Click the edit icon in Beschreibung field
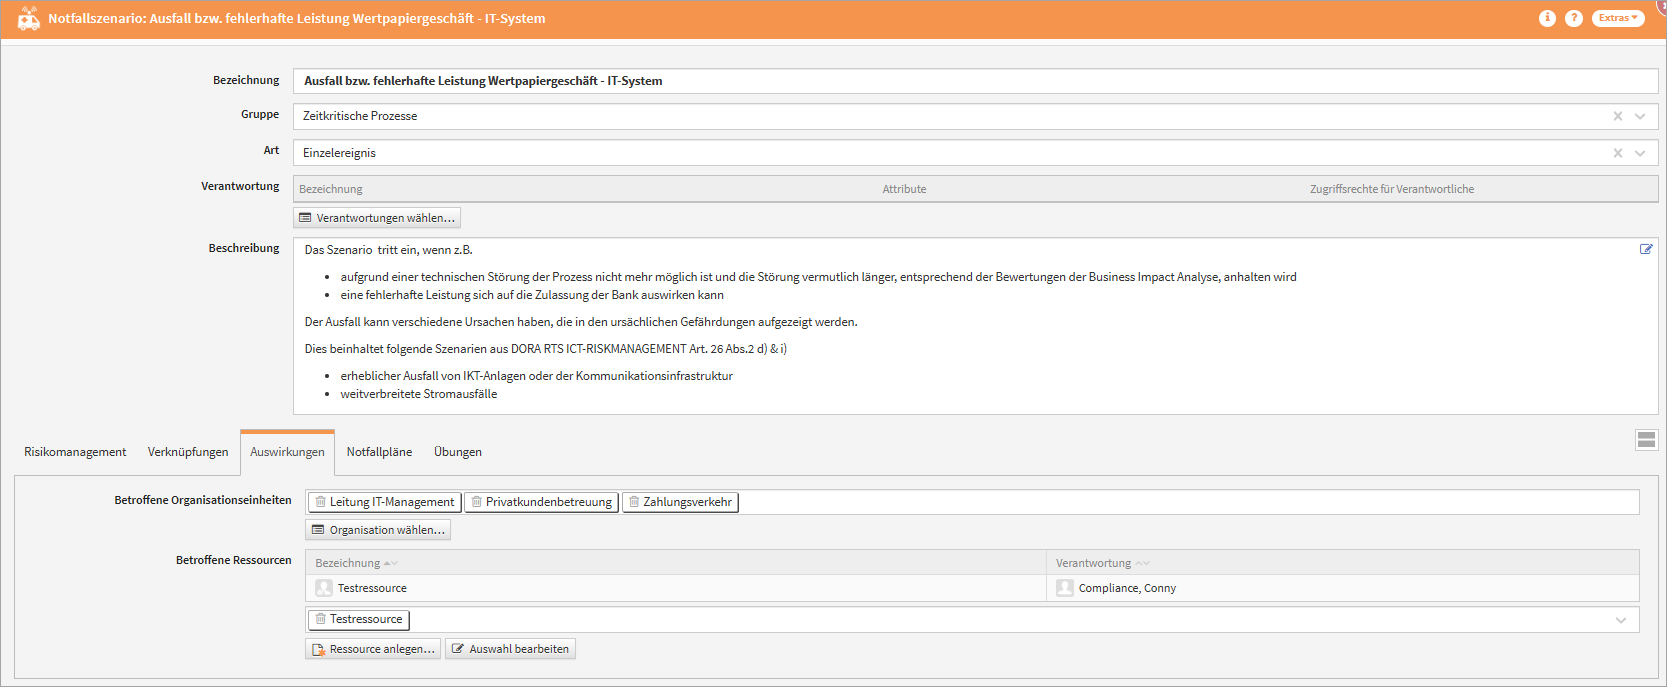The image size is (1667, 687). (x=1646, y=249)
